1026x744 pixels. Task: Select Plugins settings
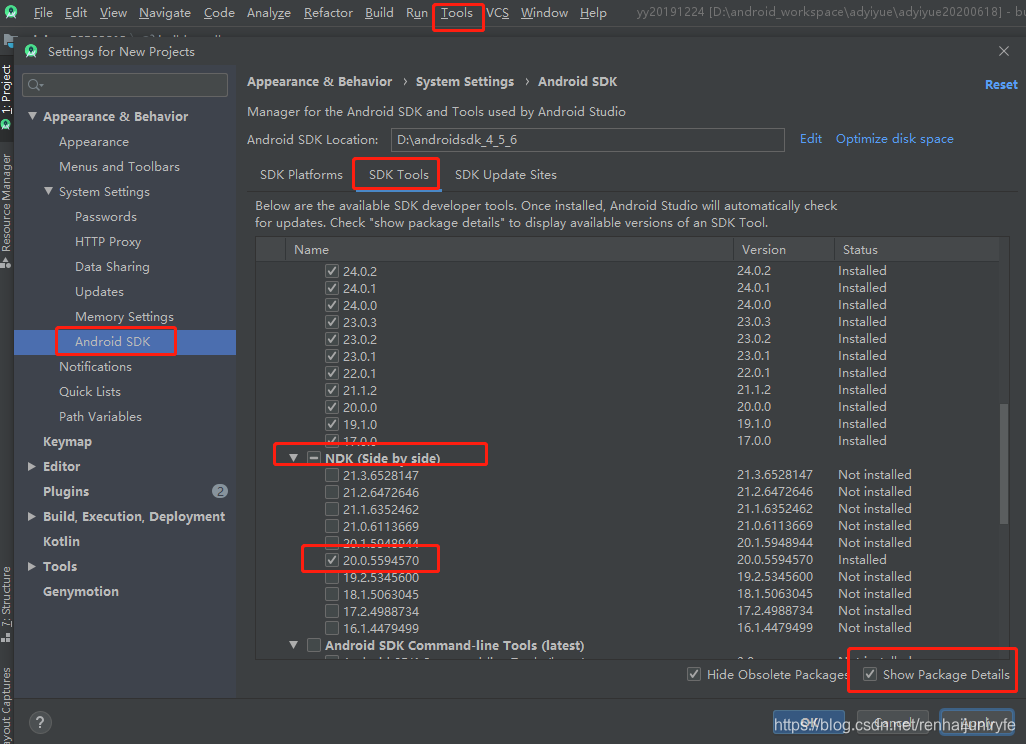[x=66, y=491]
